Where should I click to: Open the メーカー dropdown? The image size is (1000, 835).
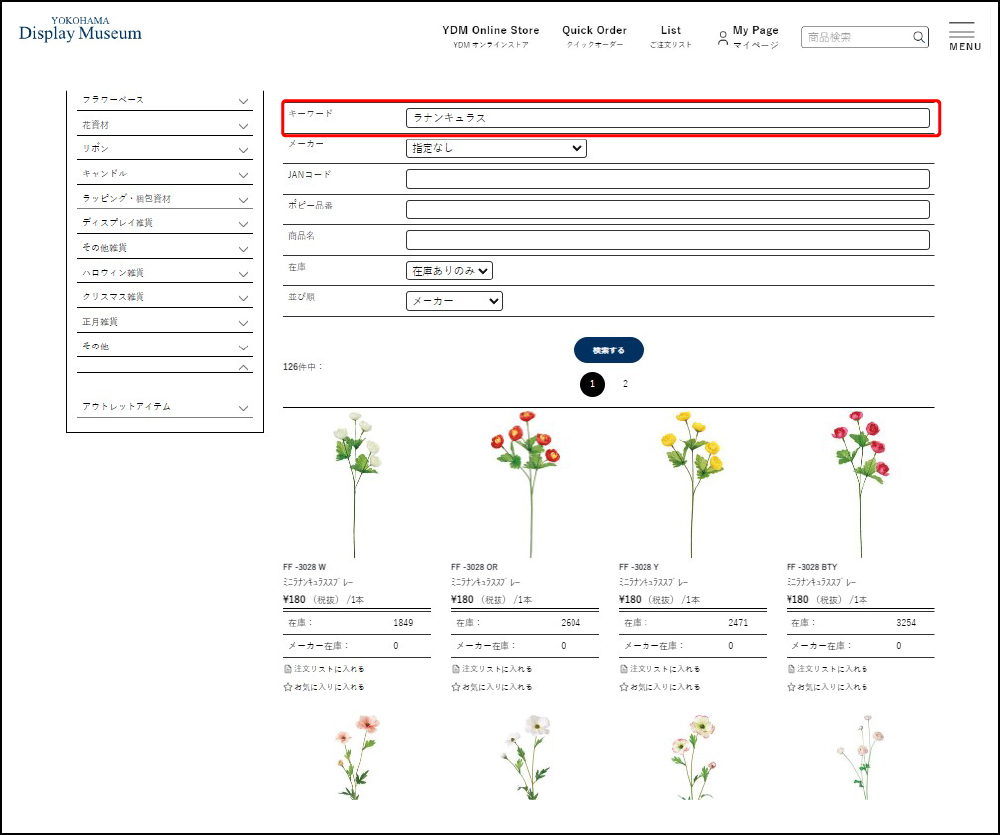point(496,148)
